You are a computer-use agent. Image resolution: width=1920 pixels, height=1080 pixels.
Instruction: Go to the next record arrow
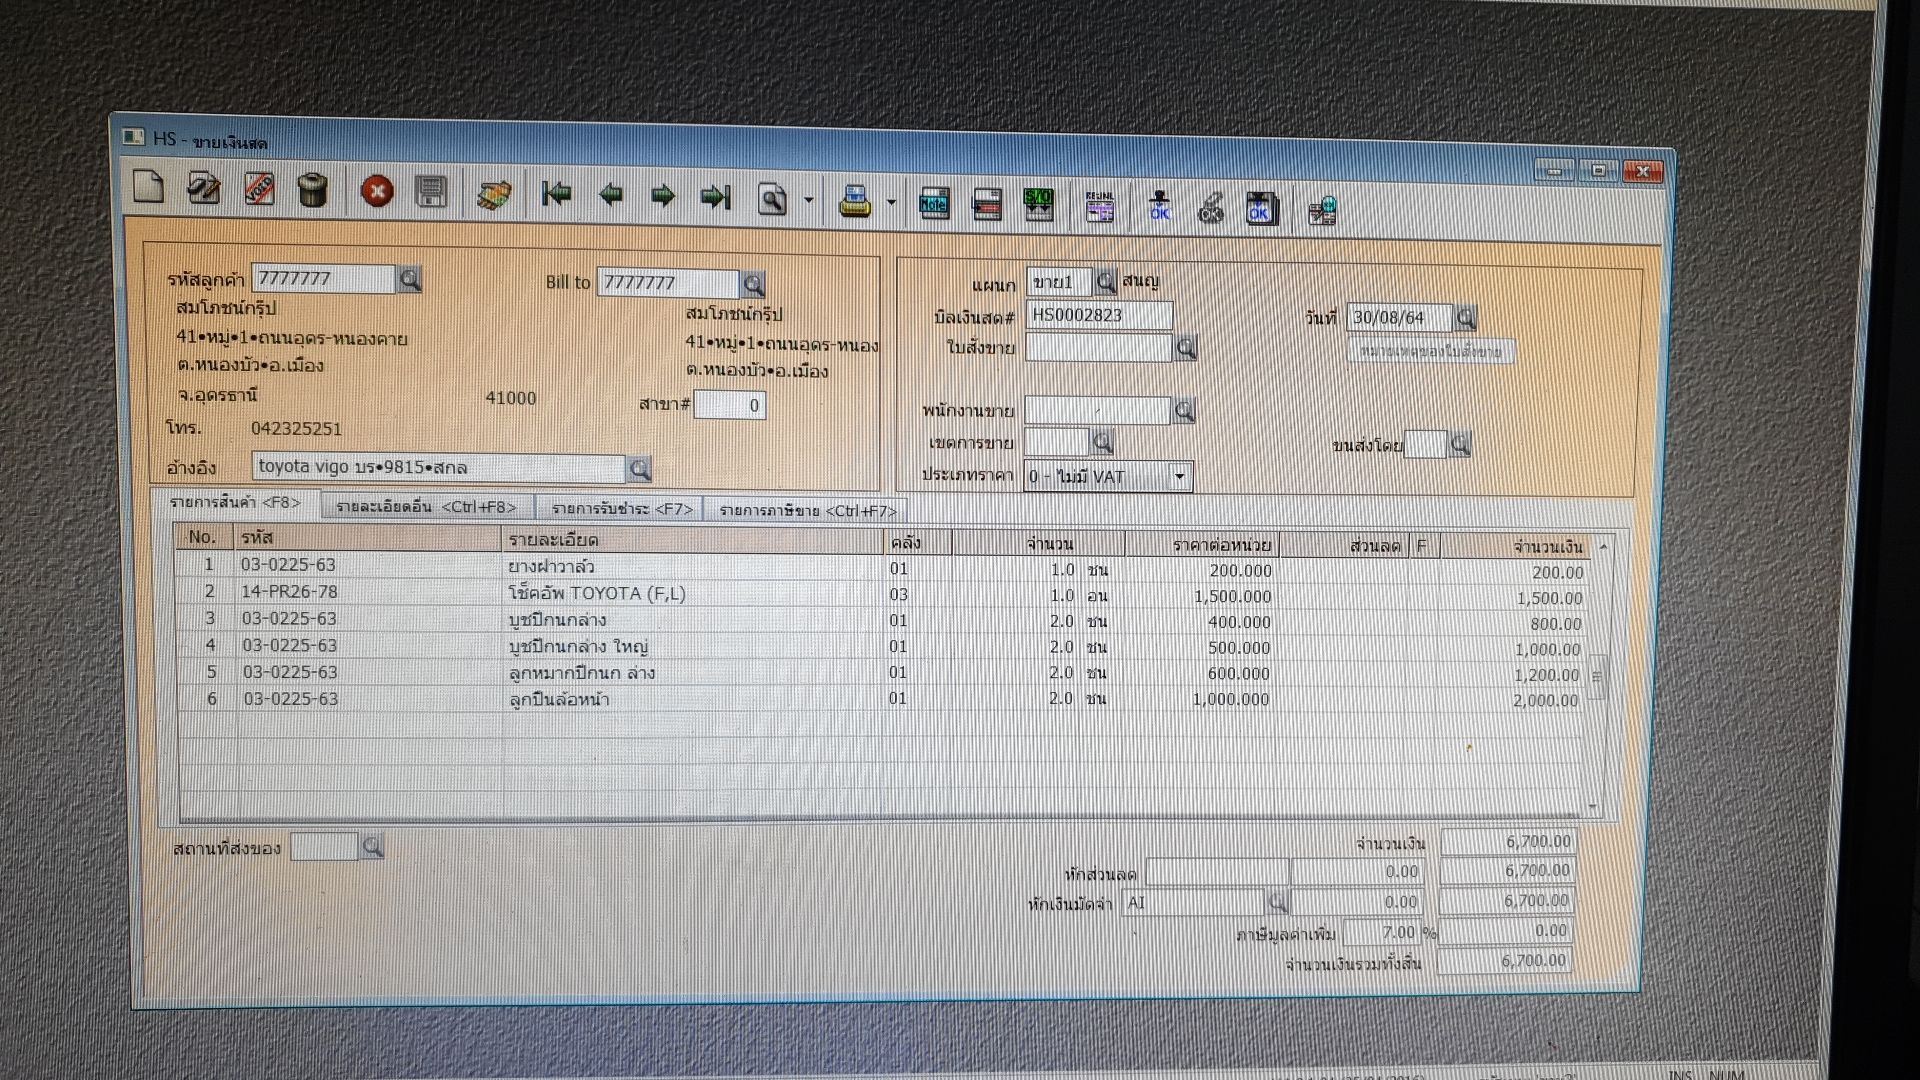[662, 196]
